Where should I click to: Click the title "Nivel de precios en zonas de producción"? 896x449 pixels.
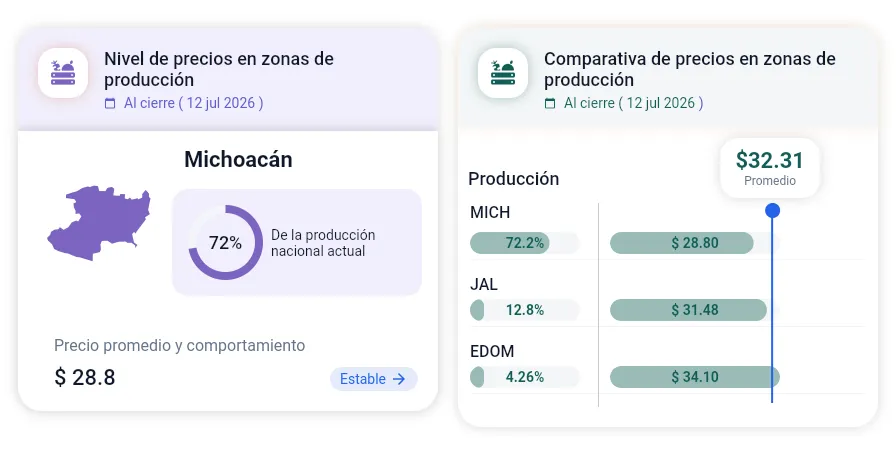219,69
